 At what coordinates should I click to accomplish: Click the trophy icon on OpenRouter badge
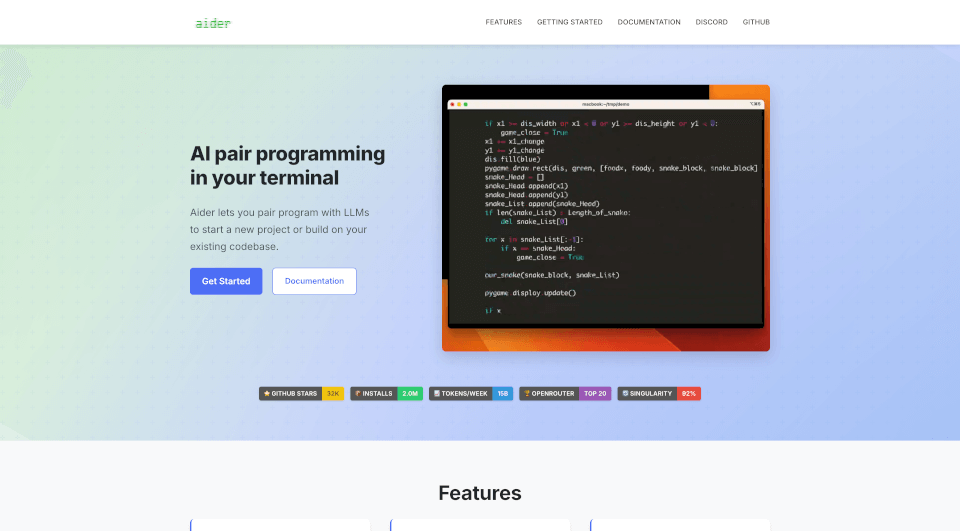[x=526, y=394]
